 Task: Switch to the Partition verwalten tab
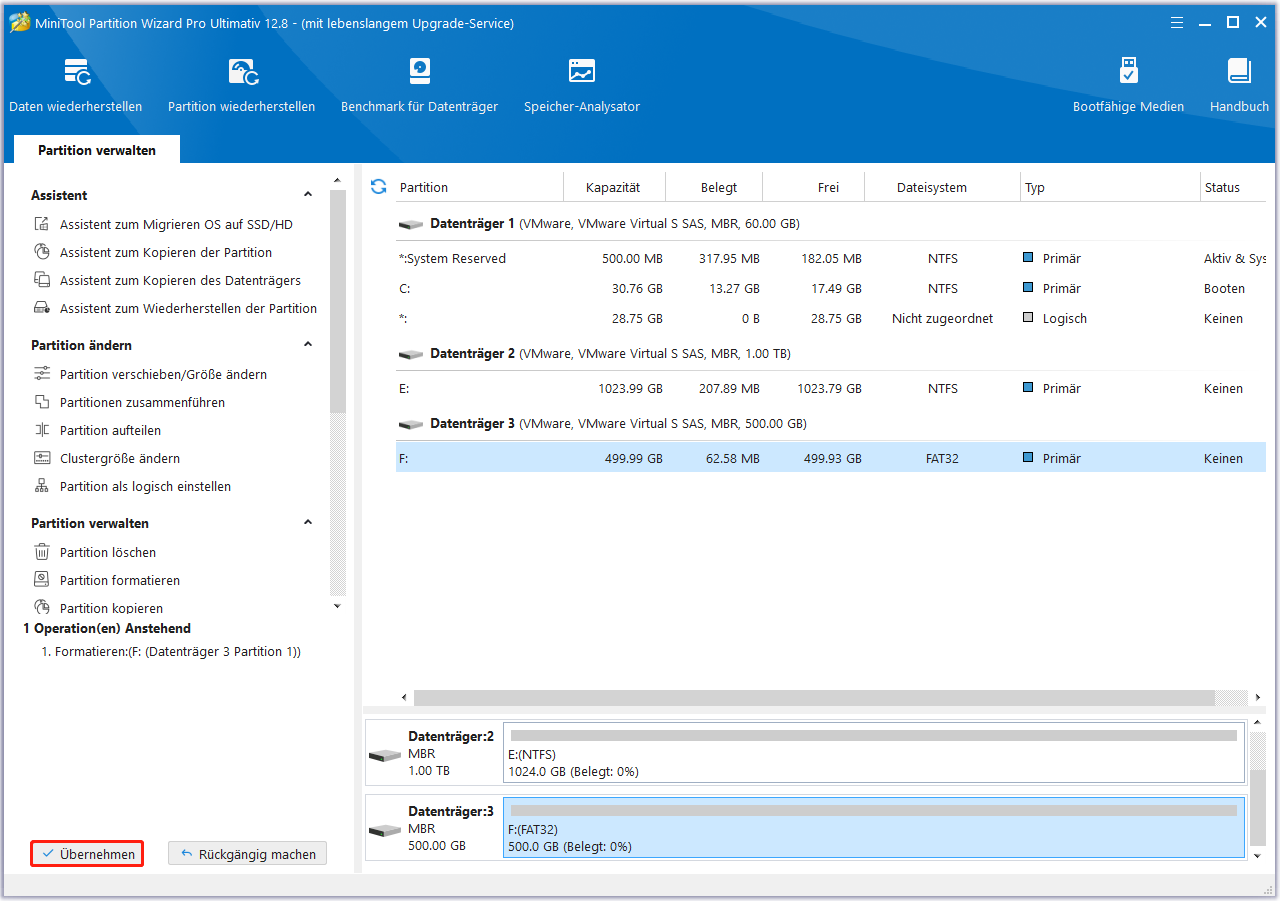pyautogui.click(x=97, y=150)
